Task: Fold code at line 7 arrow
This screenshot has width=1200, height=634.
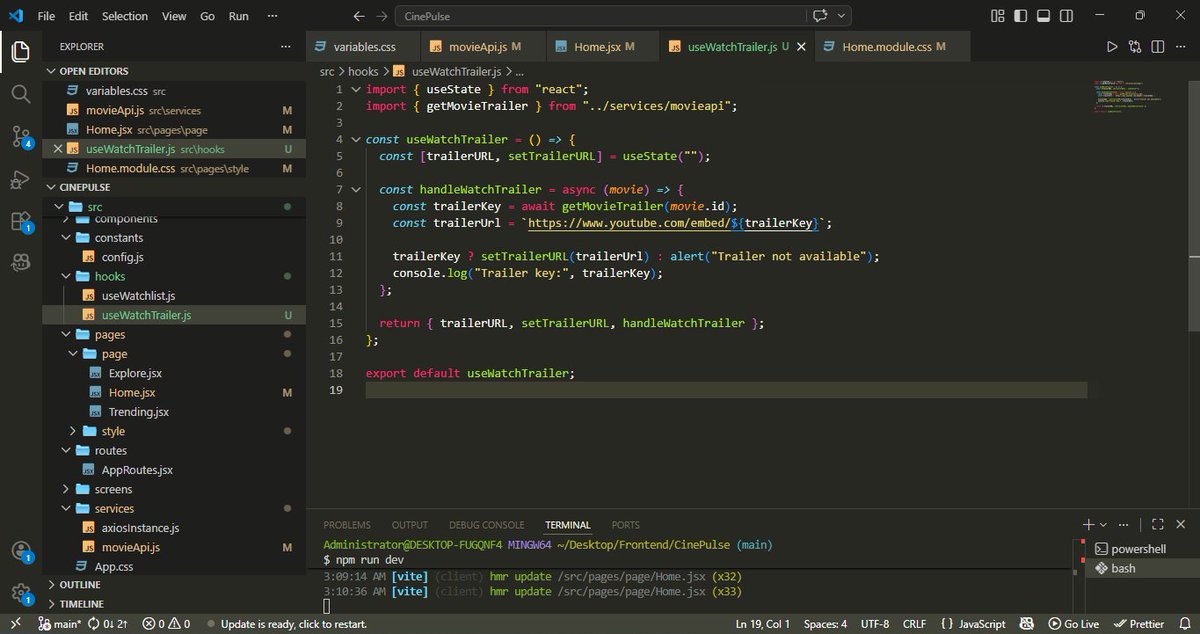Action: coord(355,189)
